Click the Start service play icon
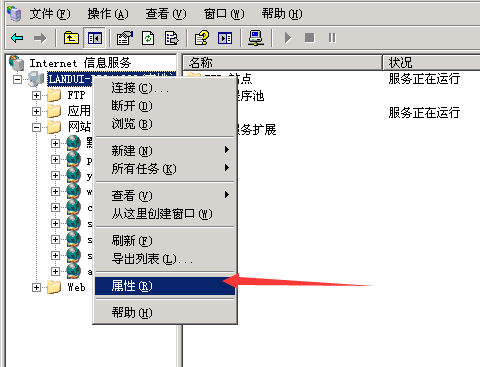480x367 pixels. (288, 38)
